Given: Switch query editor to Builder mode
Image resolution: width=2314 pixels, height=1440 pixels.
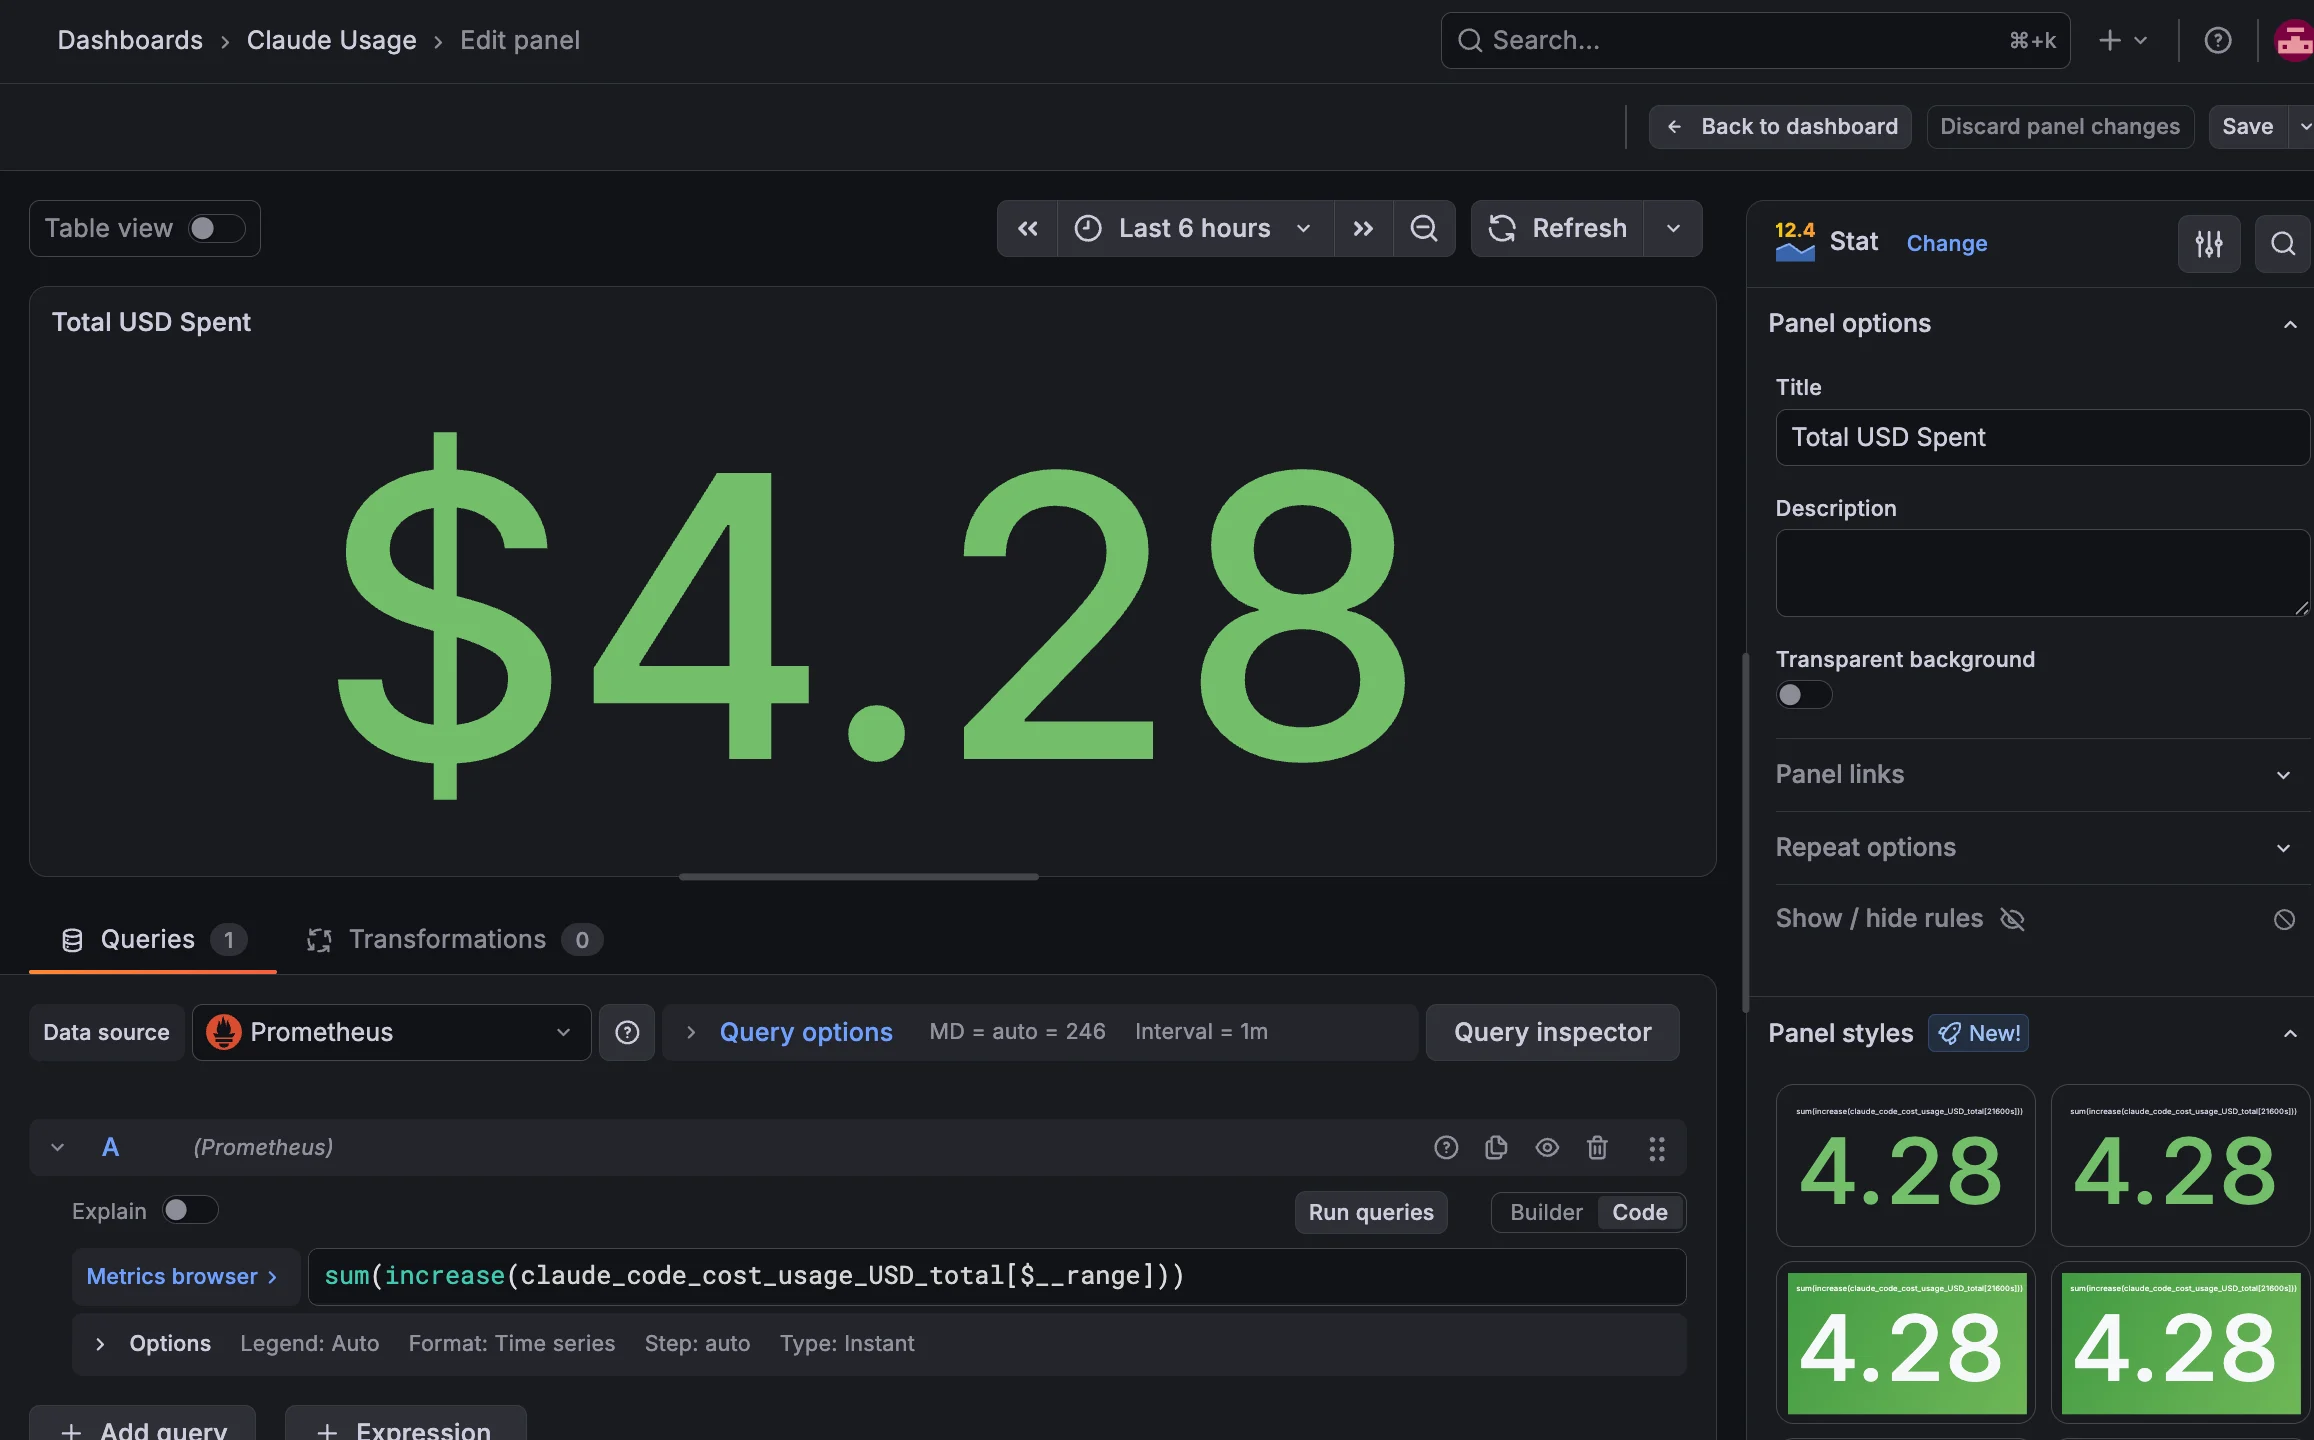Looking at the screenshot, I should [1546, 1213].
